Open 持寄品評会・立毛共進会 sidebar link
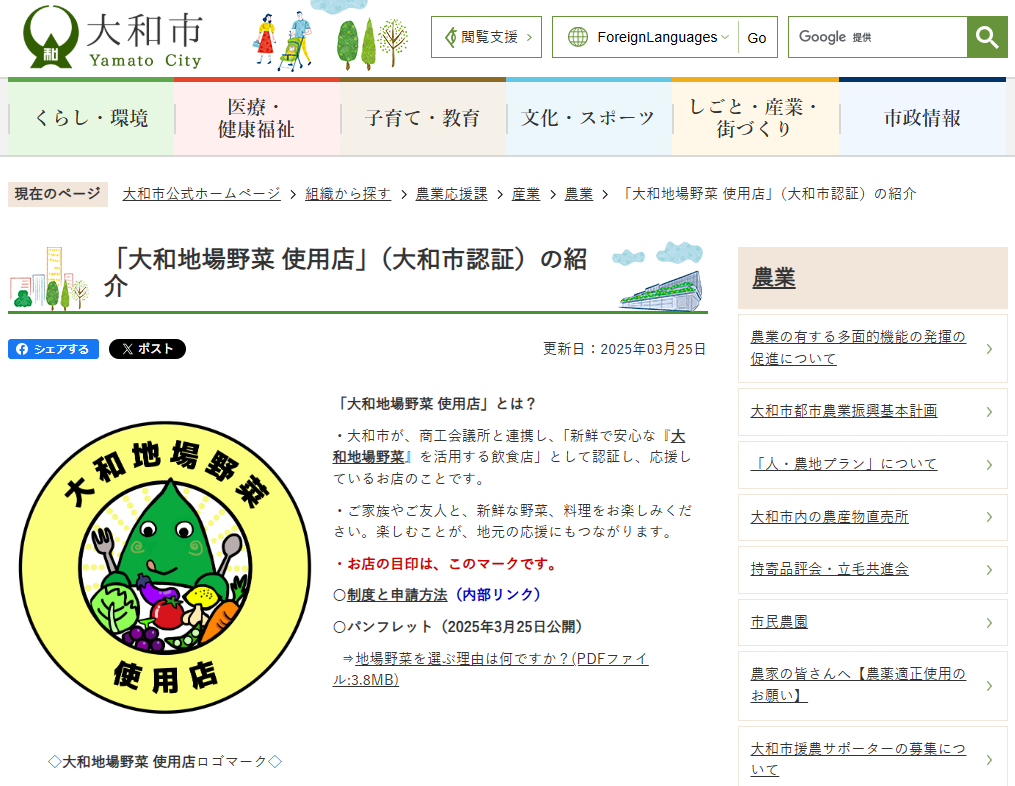 [829, 569]
